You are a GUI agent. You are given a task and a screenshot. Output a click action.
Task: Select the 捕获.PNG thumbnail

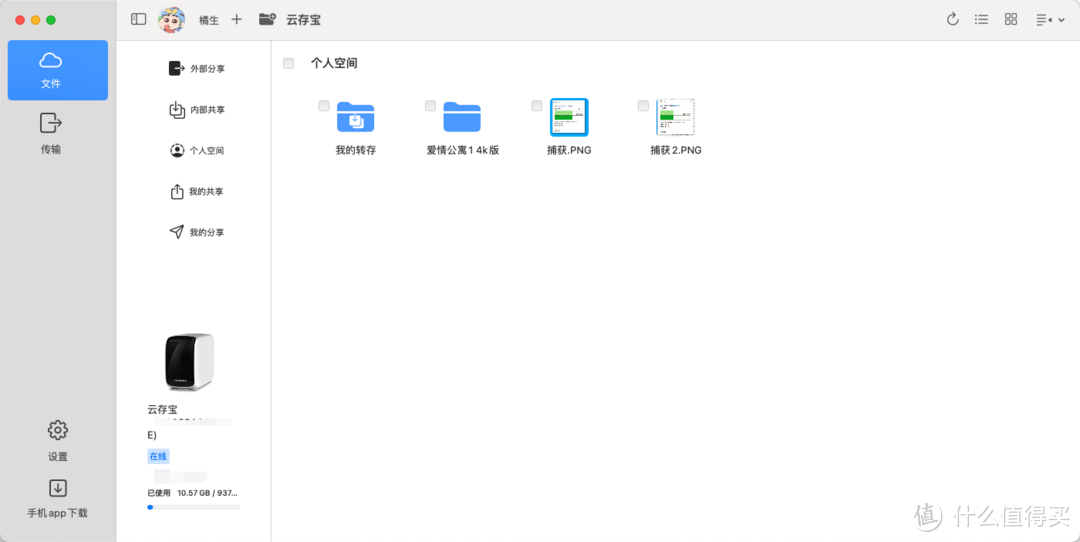(x=569, y=117)
